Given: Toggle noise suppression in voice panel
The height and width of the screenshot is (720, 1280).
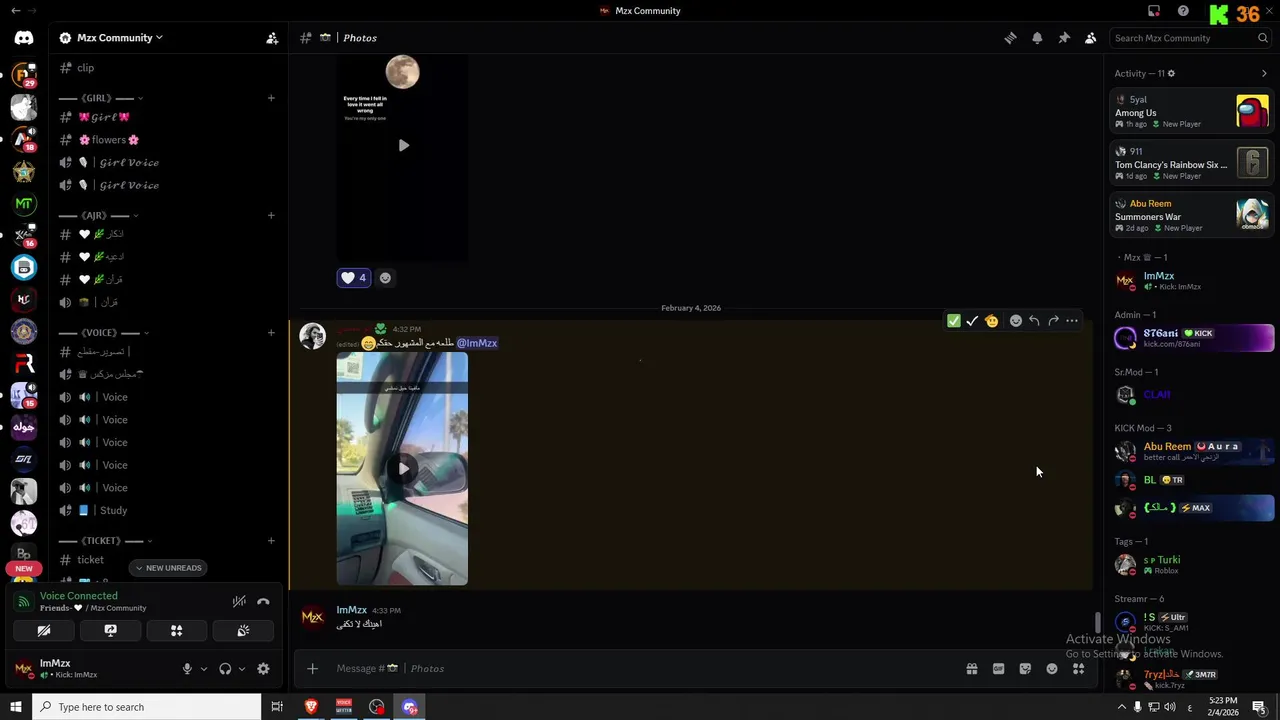Looking at the screenshot, I should tap(239, 601).
